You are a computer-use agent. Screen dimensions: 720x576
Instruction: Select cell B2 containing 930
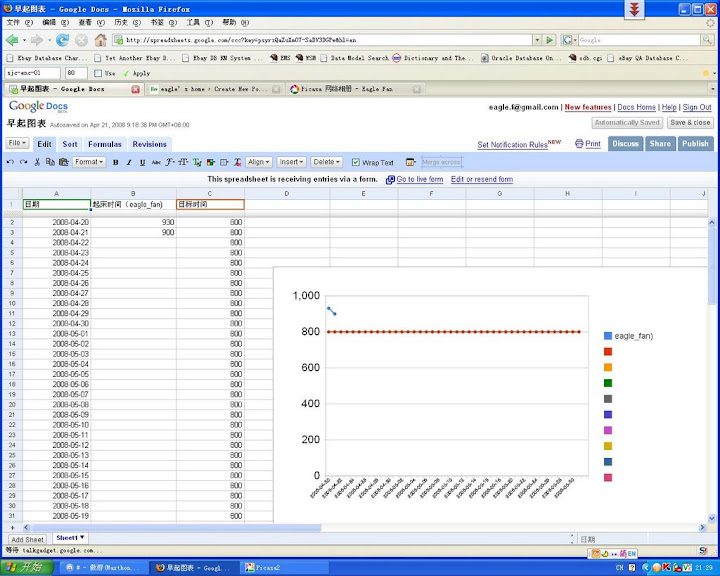click(x=133, y=222)
